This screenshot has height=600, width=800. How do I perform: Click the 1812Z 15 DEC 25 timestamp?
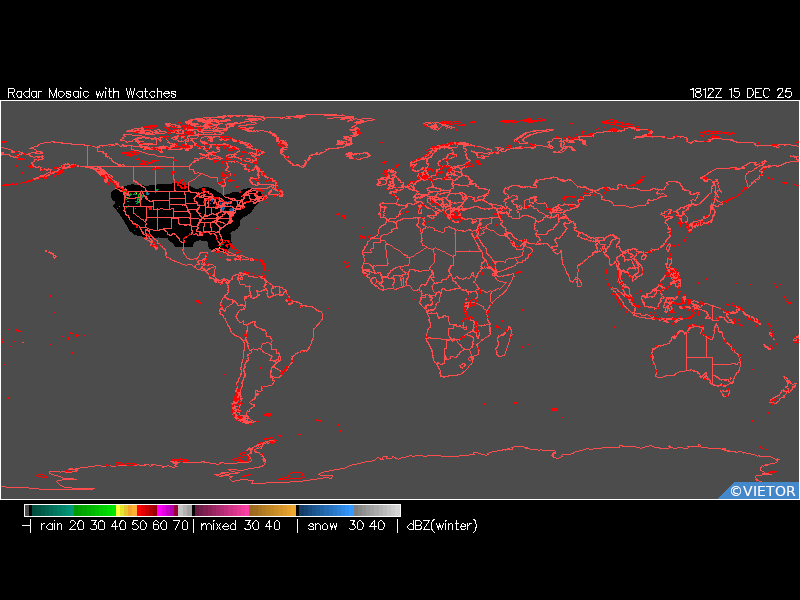(x=740, y=93)
